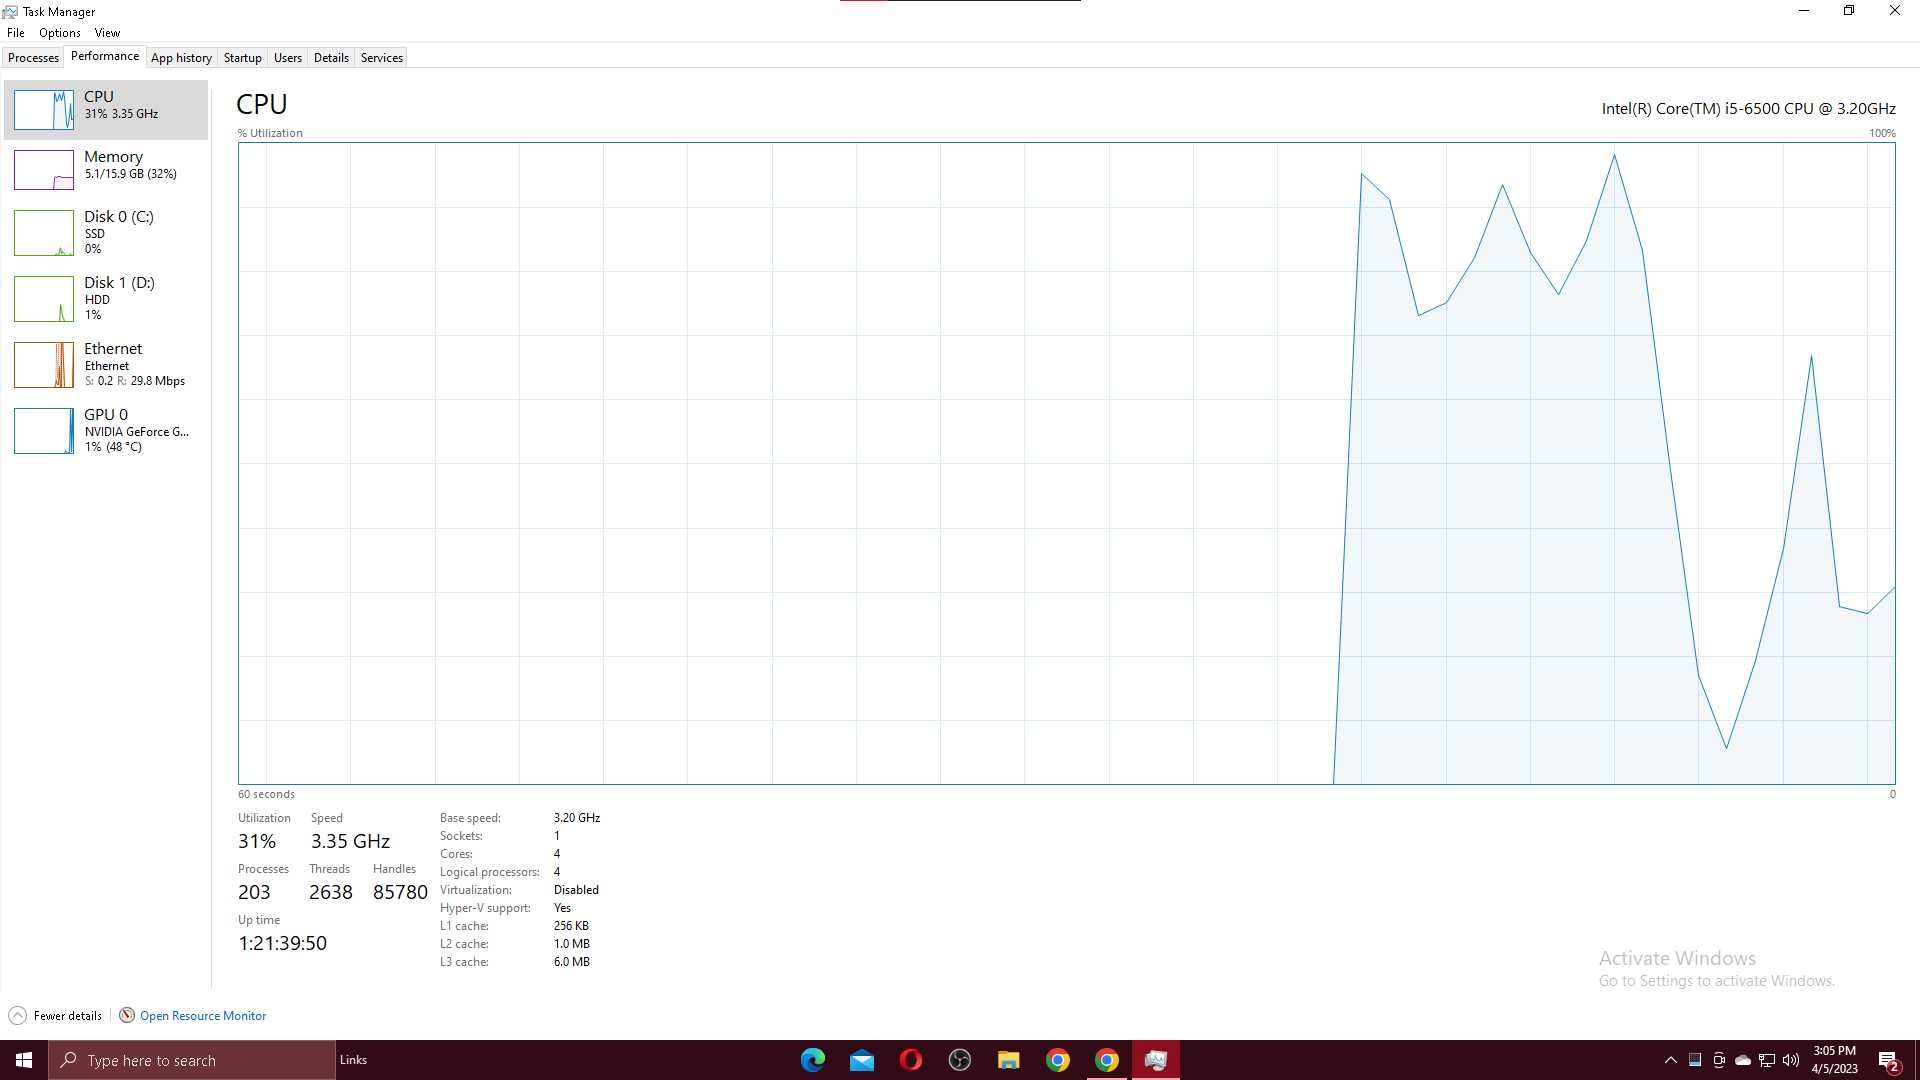Click the Task Manager title bar icon

(10, 12)
